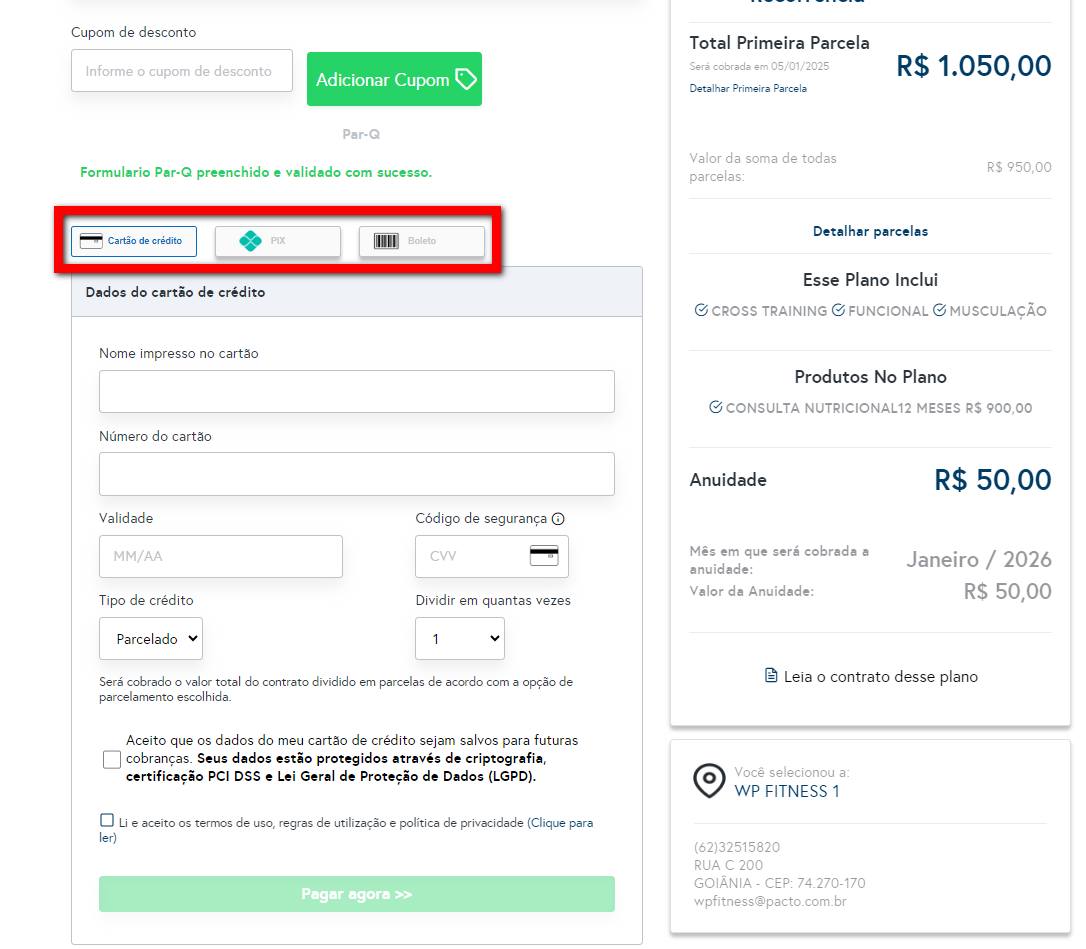Expand Detalhar parcelas section
This screenshot has width=1086, height=949.
tap(870, 231)
